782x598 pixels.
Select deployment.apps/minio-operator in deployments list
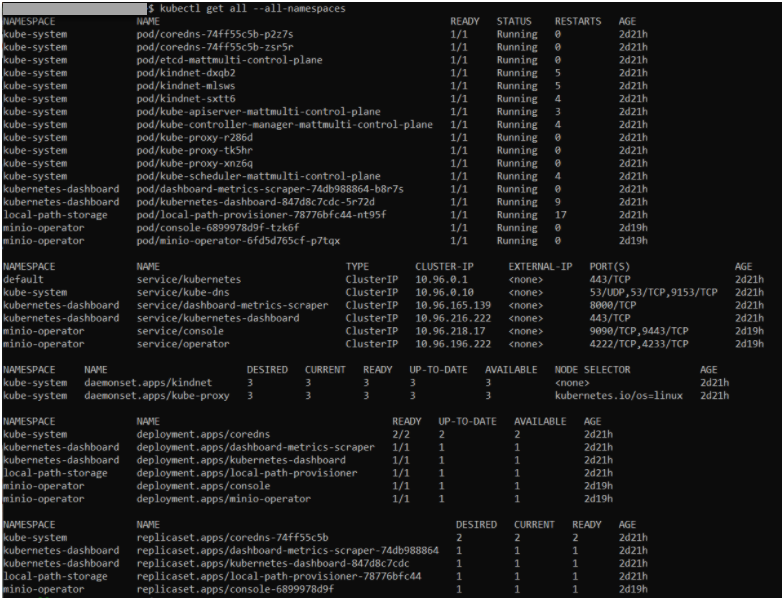pos(223,499)
